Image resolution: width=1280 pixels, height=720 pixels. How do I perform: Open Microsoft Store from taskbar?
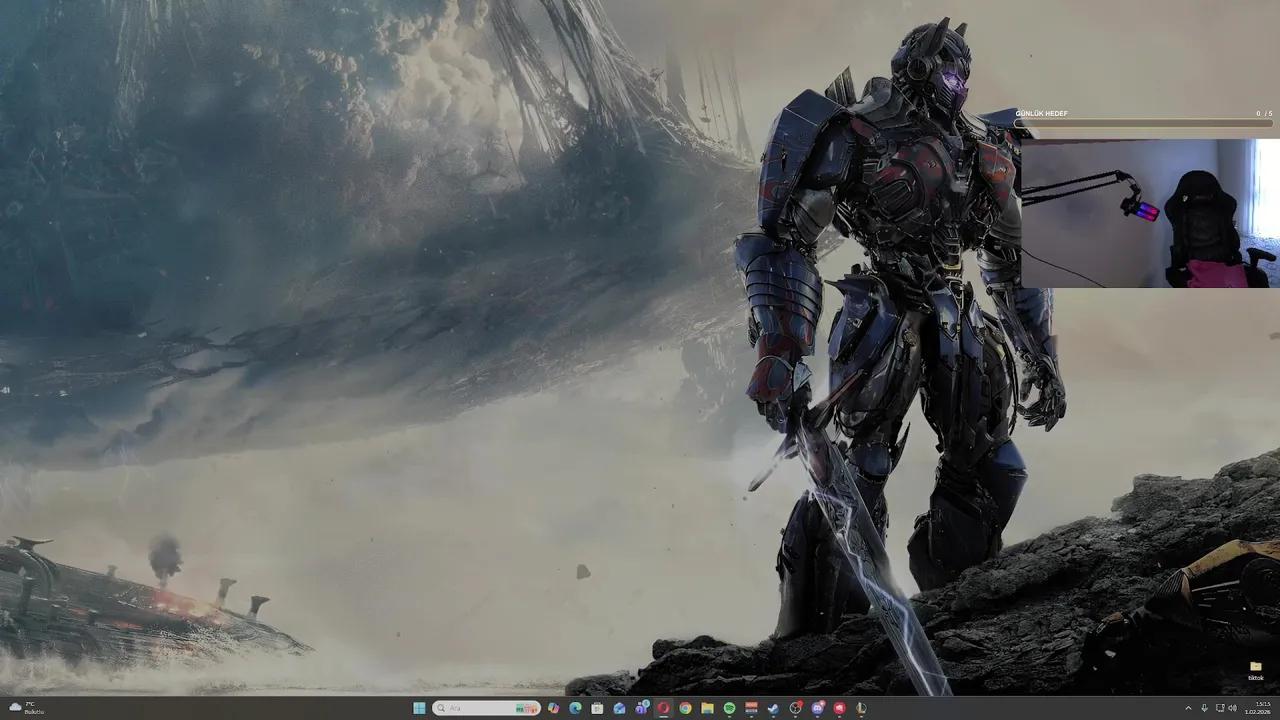click(597, 708)
